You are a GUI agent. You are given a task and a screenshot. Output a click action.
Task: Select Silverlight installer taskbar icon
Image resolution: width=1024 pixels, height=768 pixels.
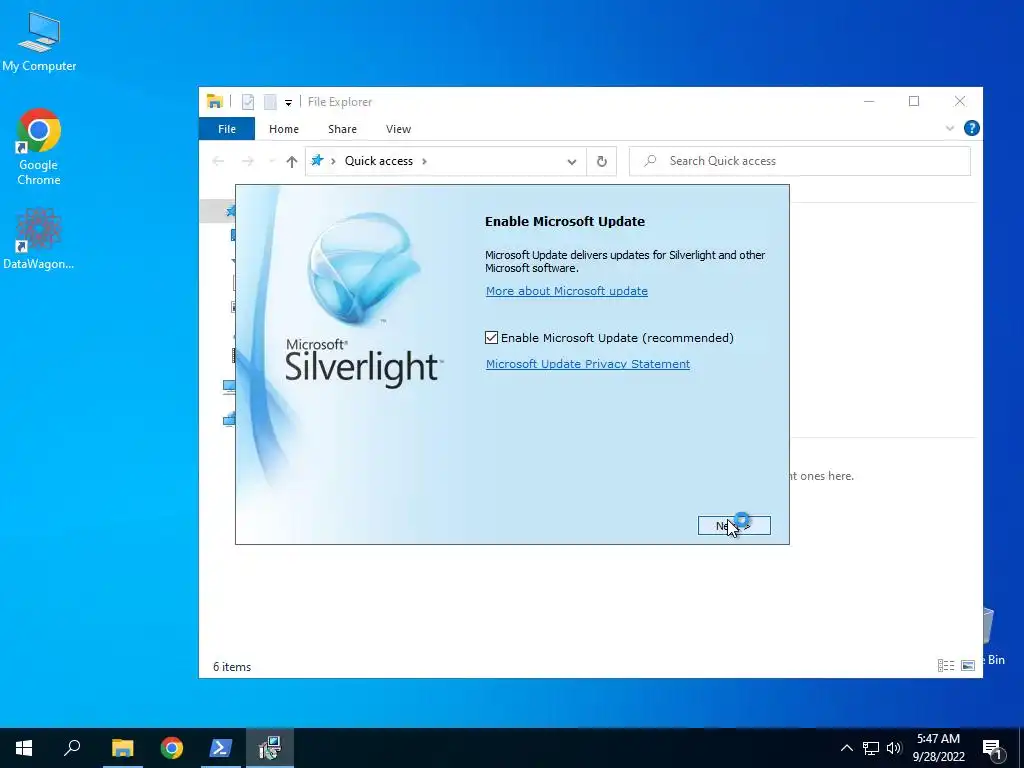(x=270, y=748)
